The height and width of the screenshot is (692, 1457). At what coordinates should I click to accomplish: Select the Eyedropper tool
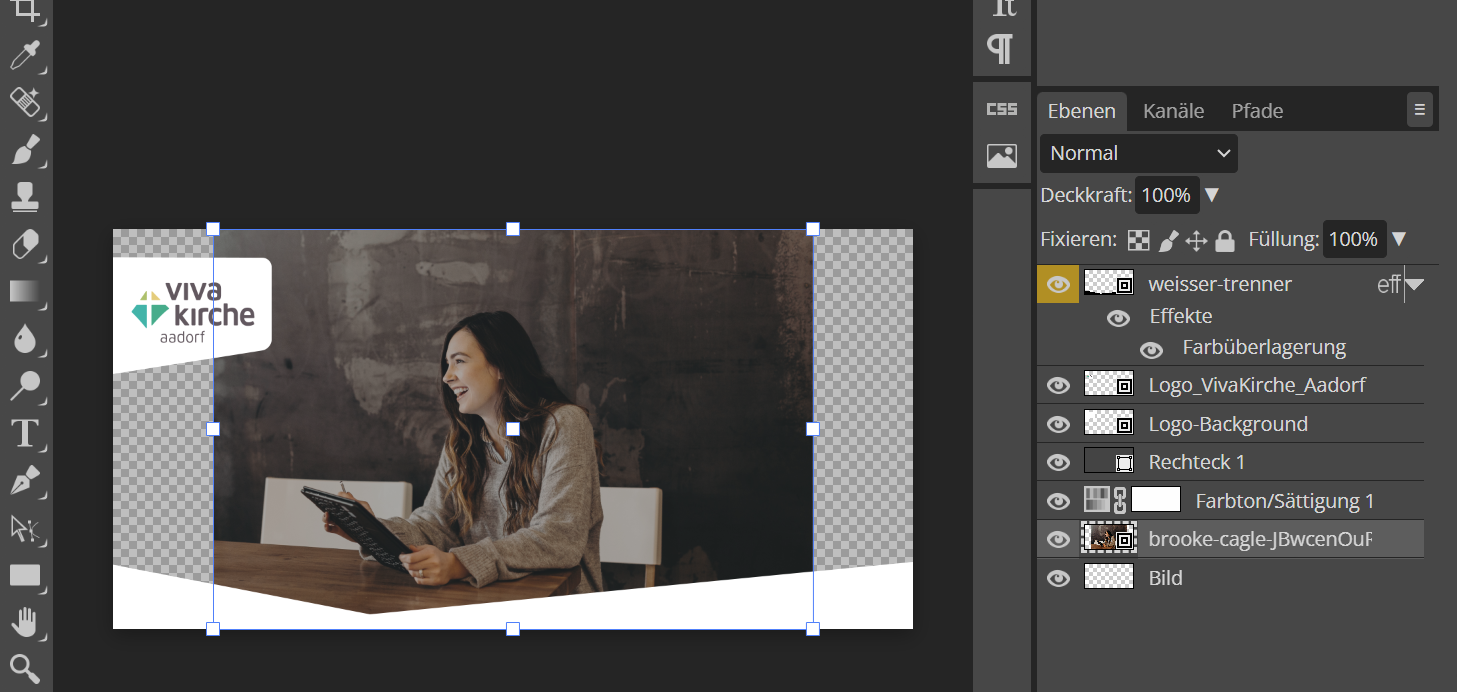[x=24, y=56]
